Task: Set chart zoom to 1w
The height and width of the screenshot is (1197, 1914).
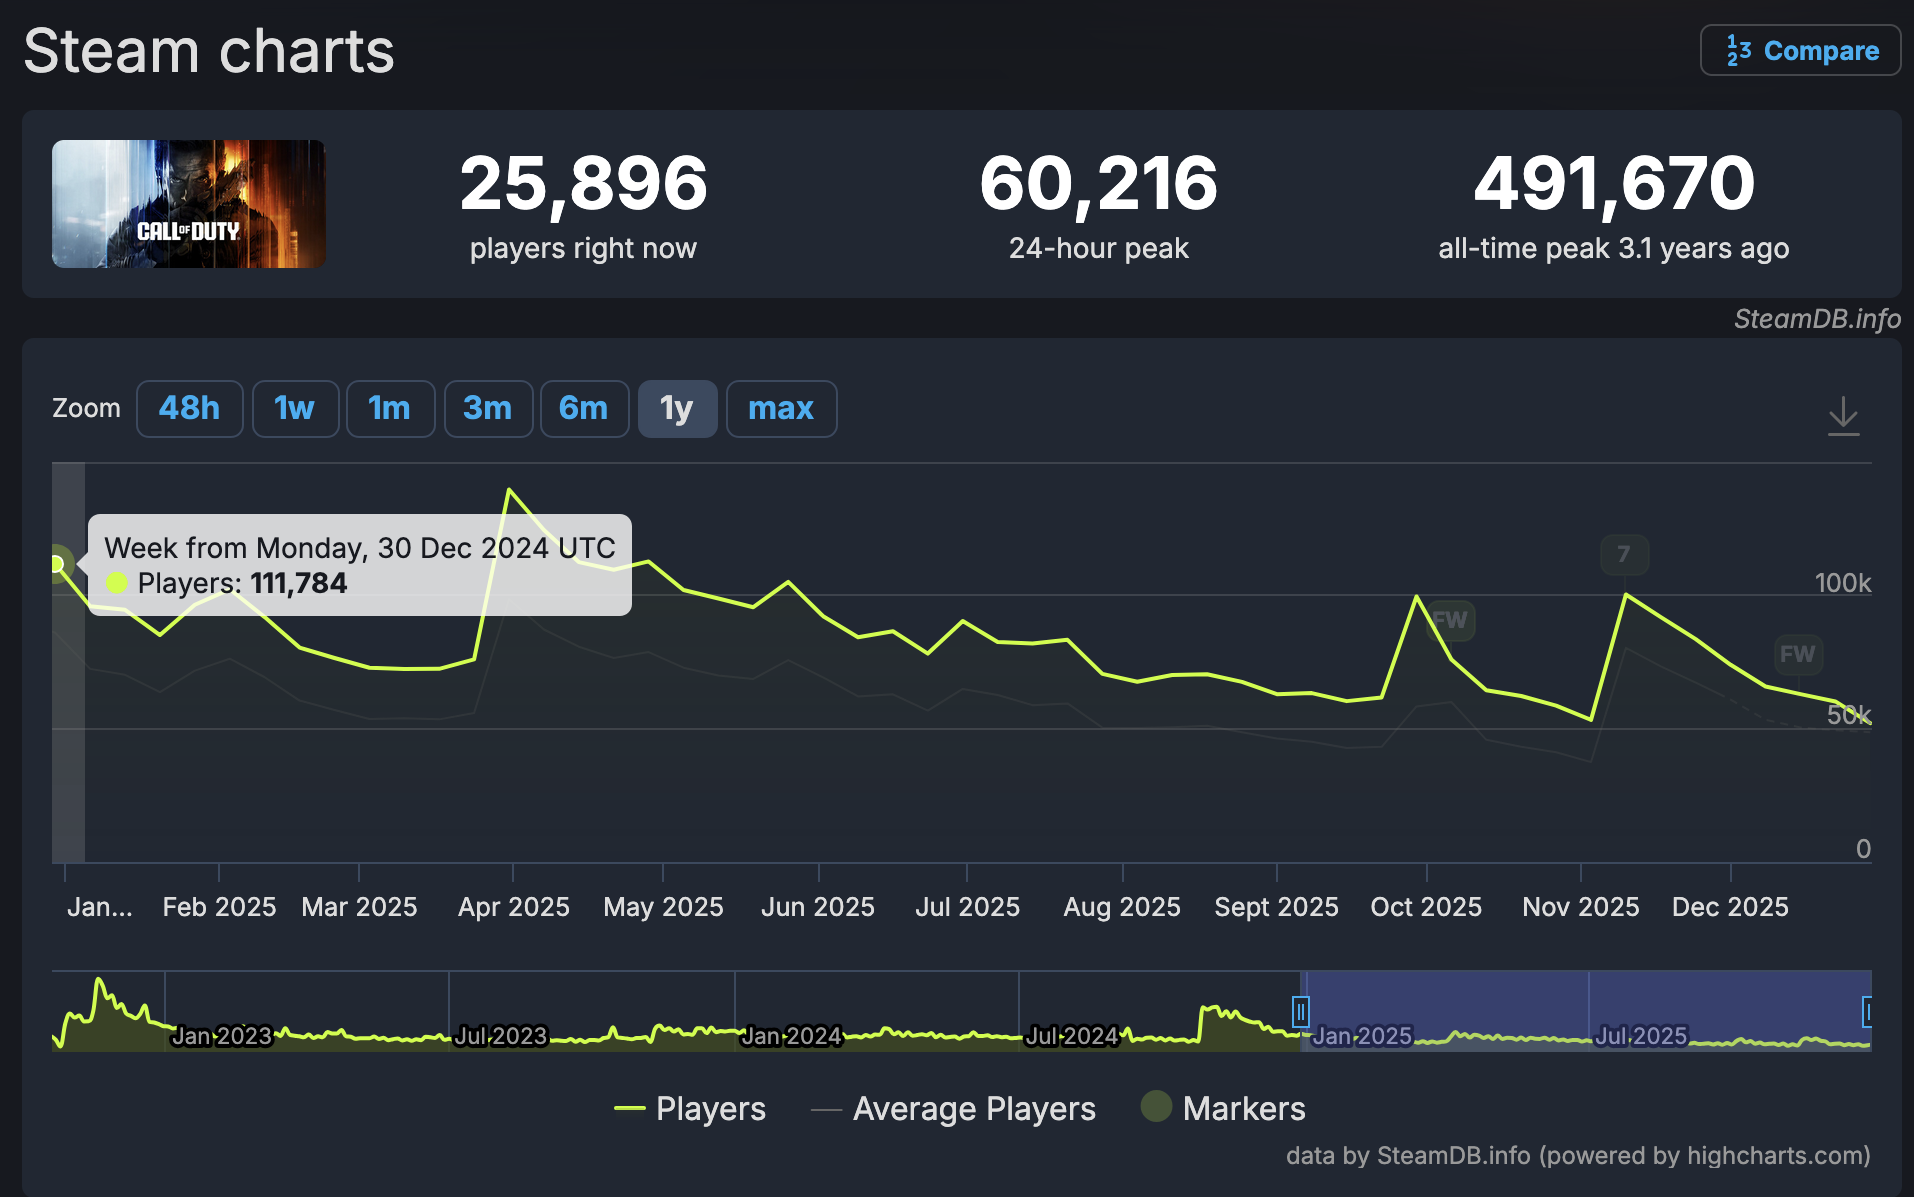Action: (x=295, y=408)
